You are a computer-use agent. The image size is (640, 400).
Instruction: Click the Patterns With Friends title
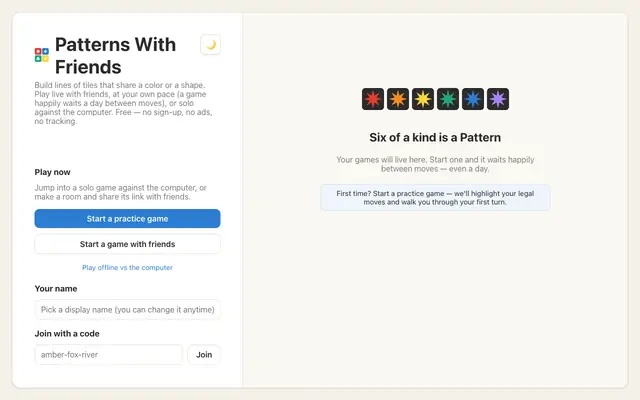tap(116, 56)
